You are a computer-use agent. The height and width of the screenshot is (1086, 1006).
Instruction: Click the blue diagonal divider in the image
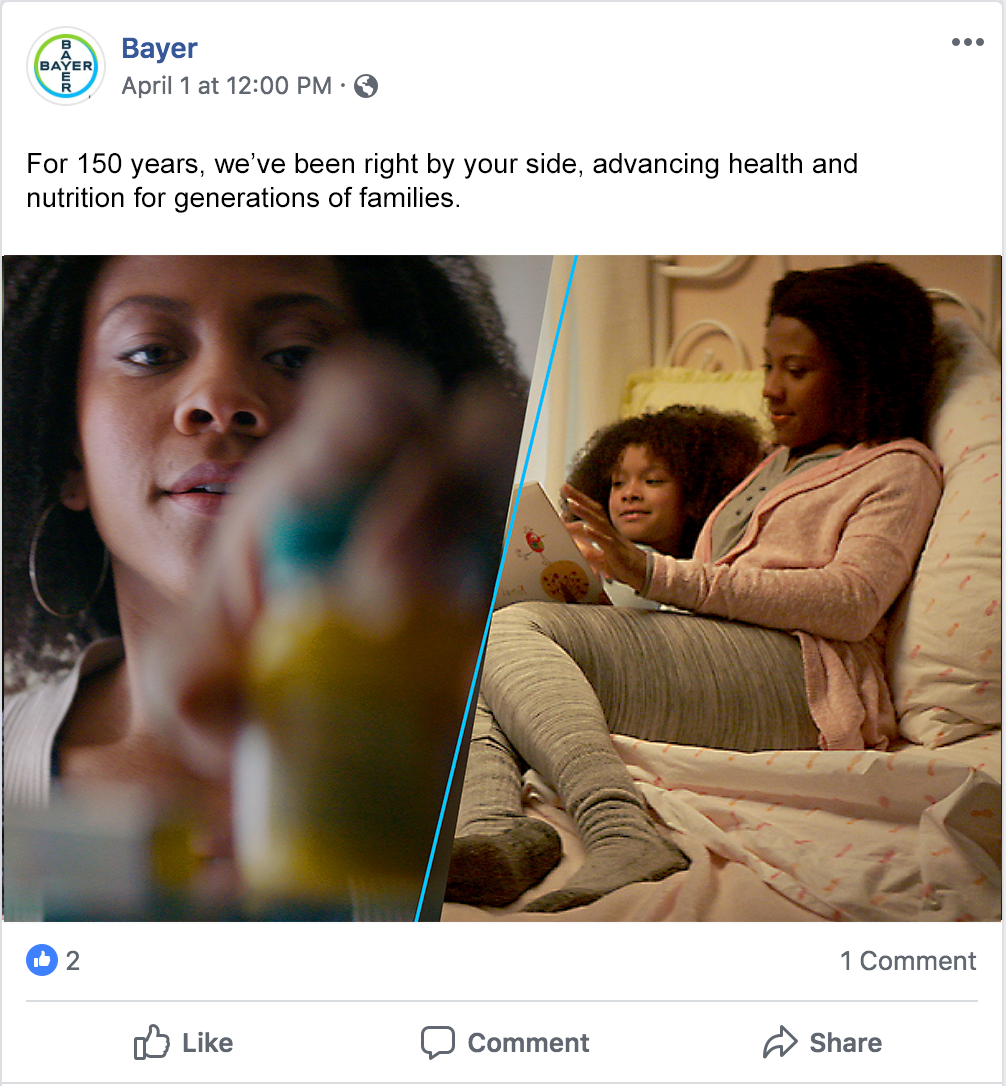pos(496,588)
